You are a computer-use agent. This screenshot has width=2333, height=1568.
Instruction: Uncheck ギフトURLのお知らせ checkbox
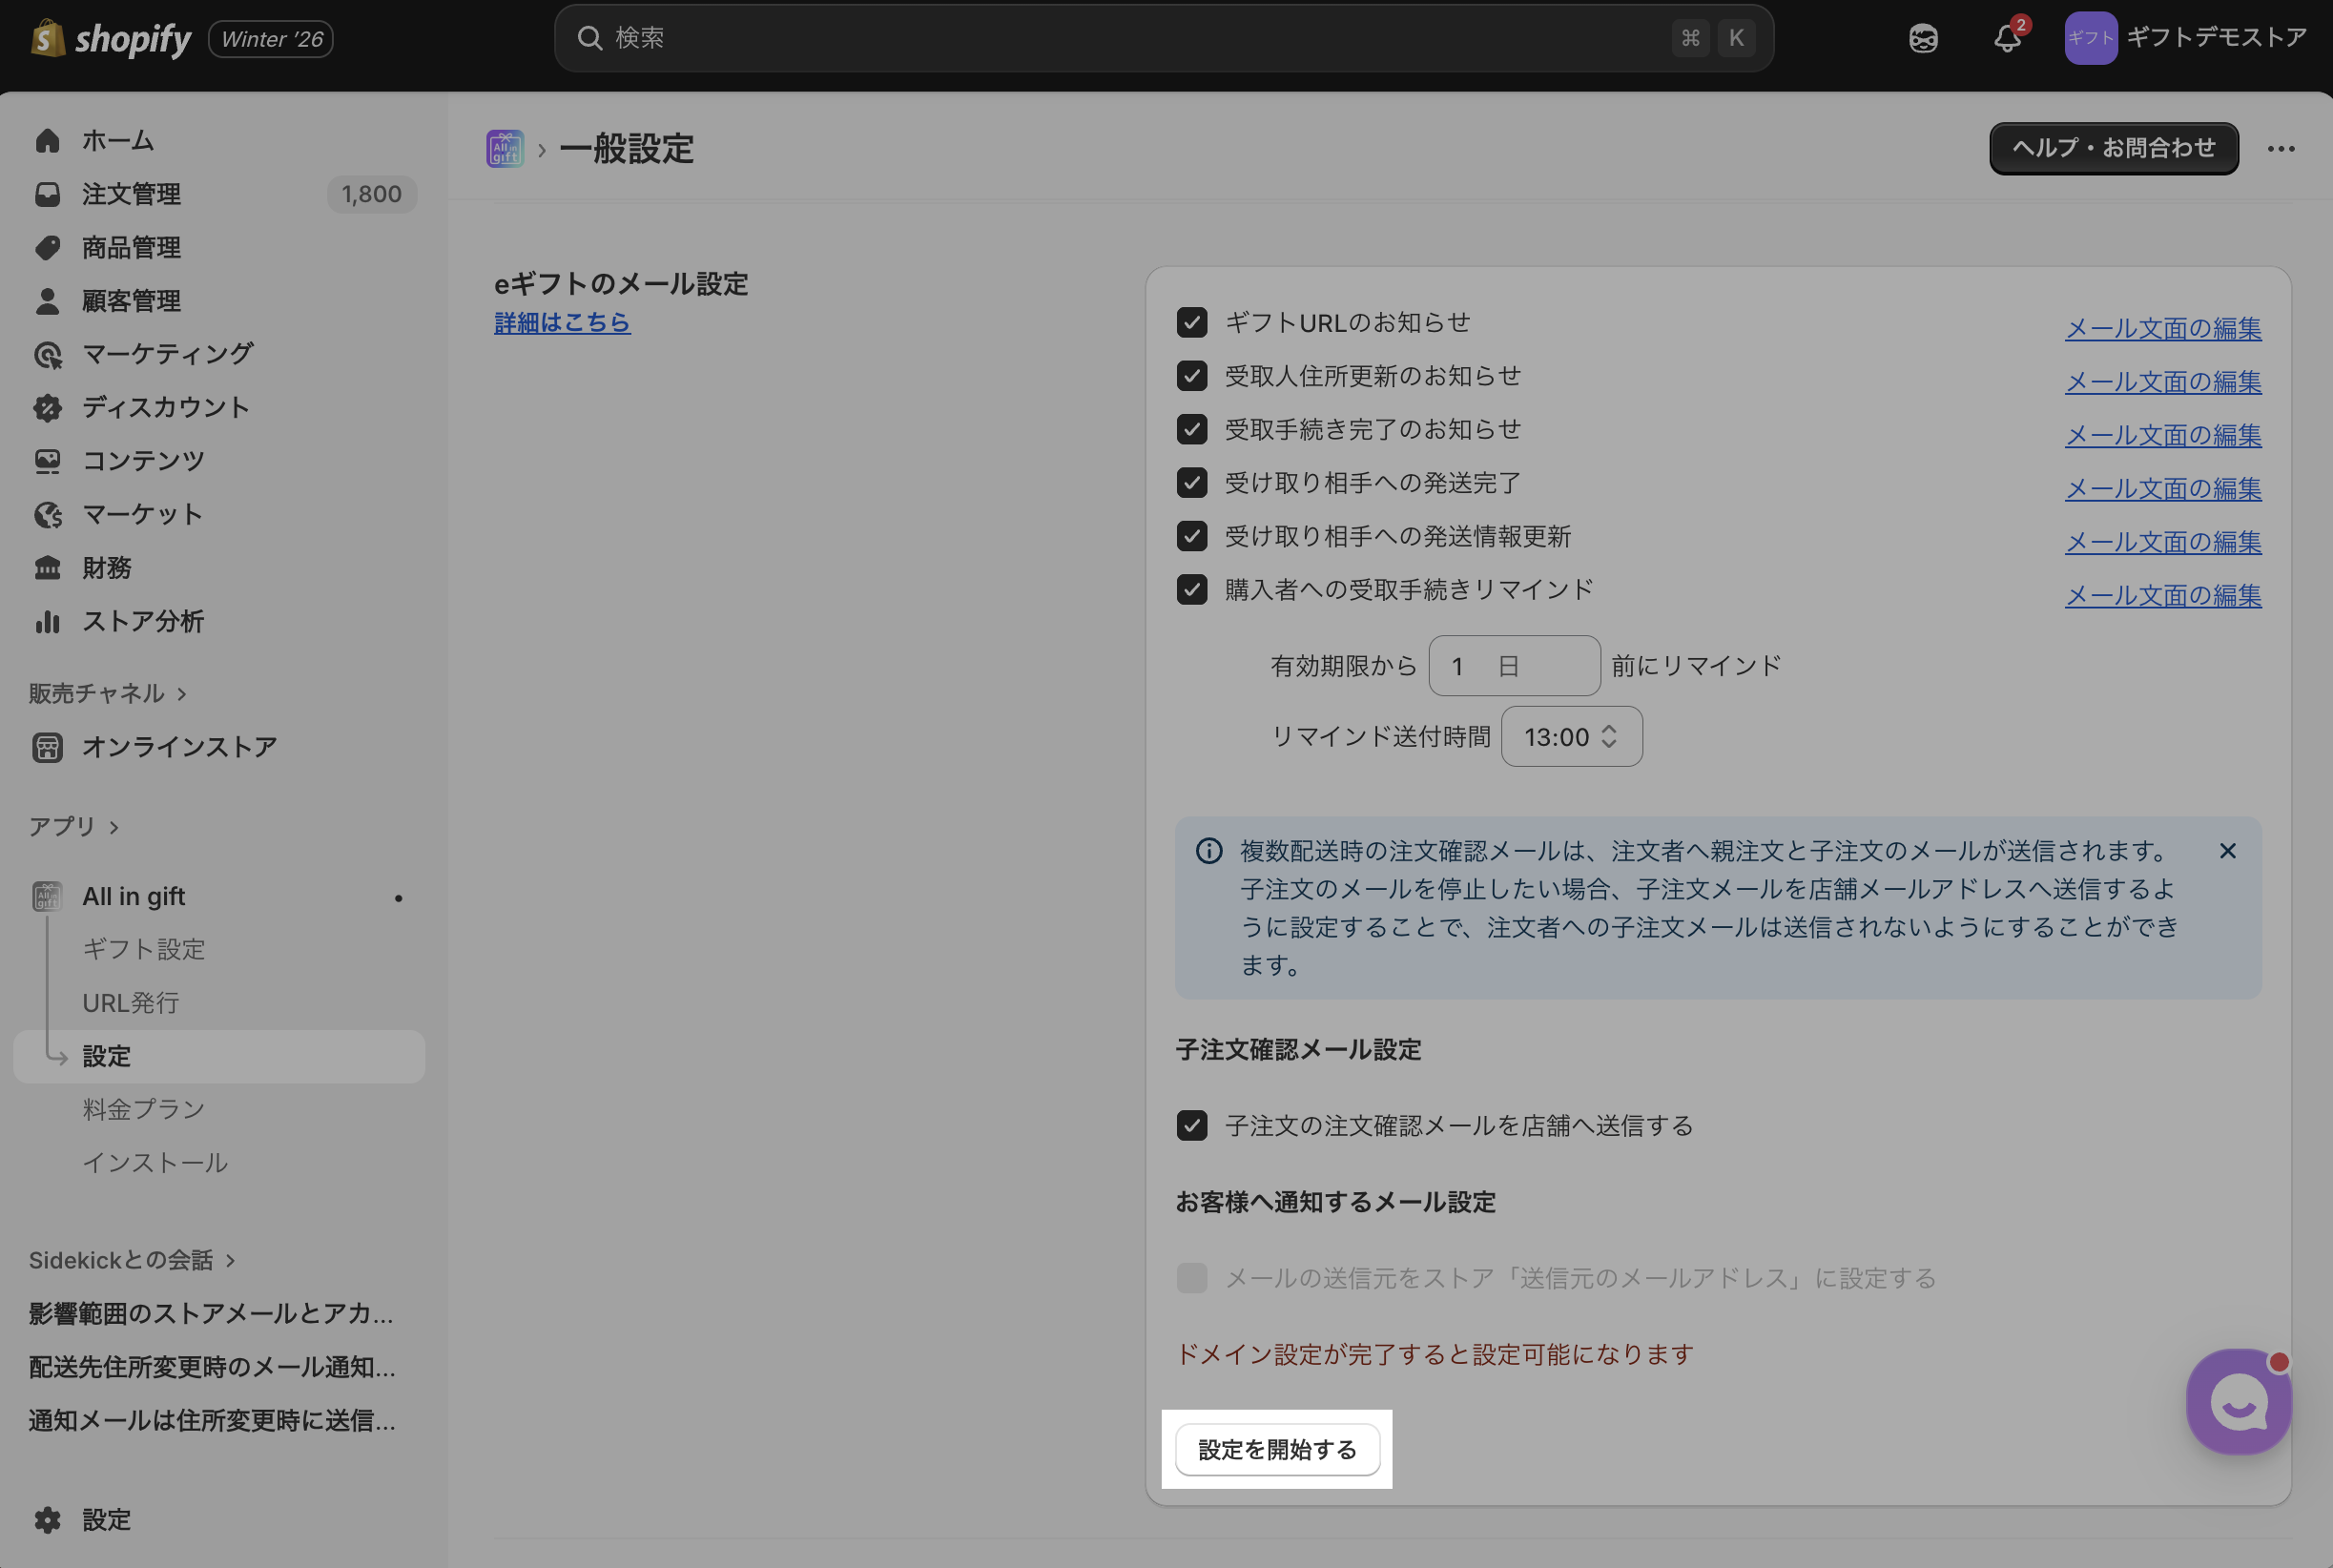click(x=1192, y=323)
